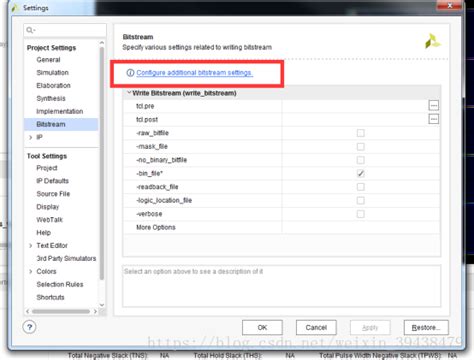The width and height of the screenshot is (474, 360).
Task: Click the settings tree down arrow
Action: point(102,305)
